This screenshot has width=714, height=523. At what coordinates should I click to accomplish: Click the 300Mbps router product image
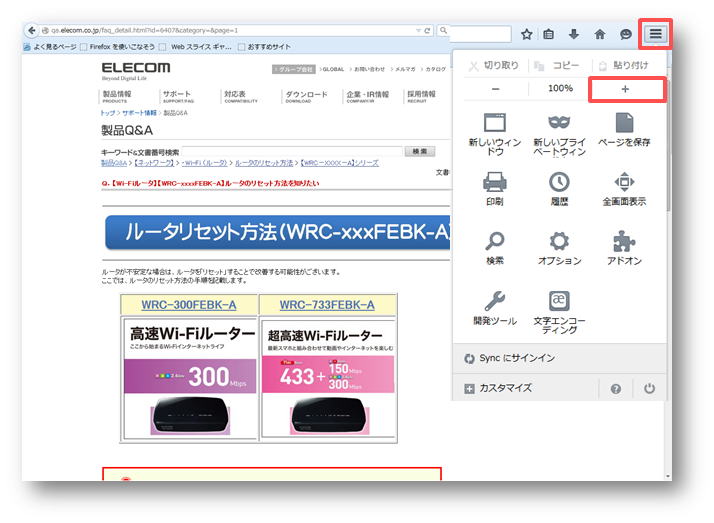coord(190,378)
